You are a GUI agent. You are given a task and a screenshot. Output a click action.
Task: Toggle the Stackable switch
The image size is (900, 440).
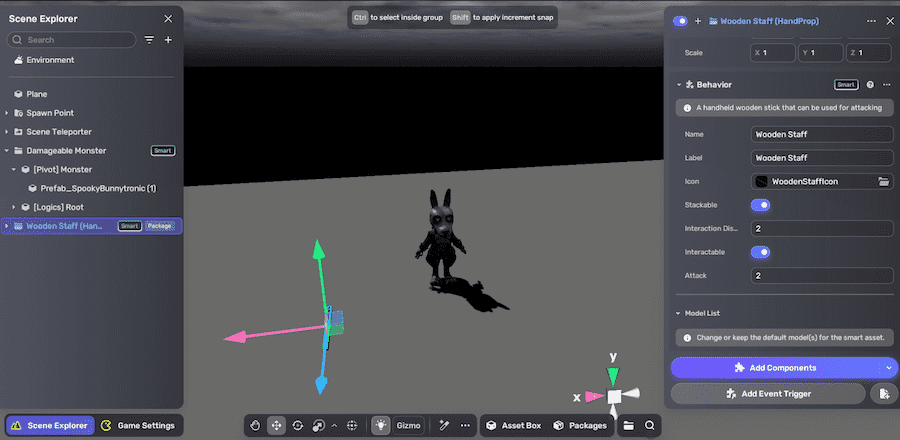[x=760, y=205]
